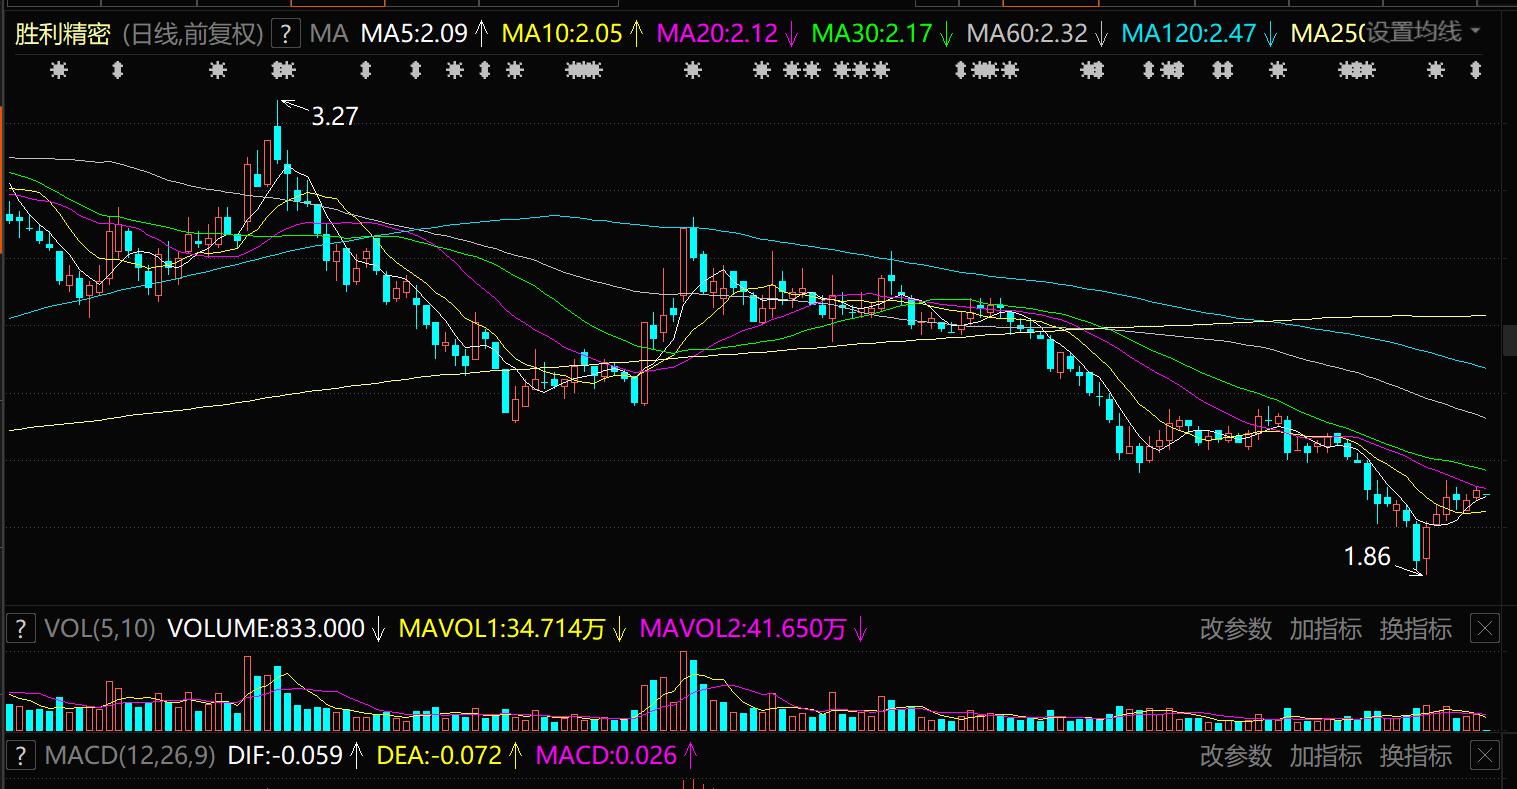Click 换指标 in the MACD panel
Screen dimensions: 1517x789
(1416, 755)
